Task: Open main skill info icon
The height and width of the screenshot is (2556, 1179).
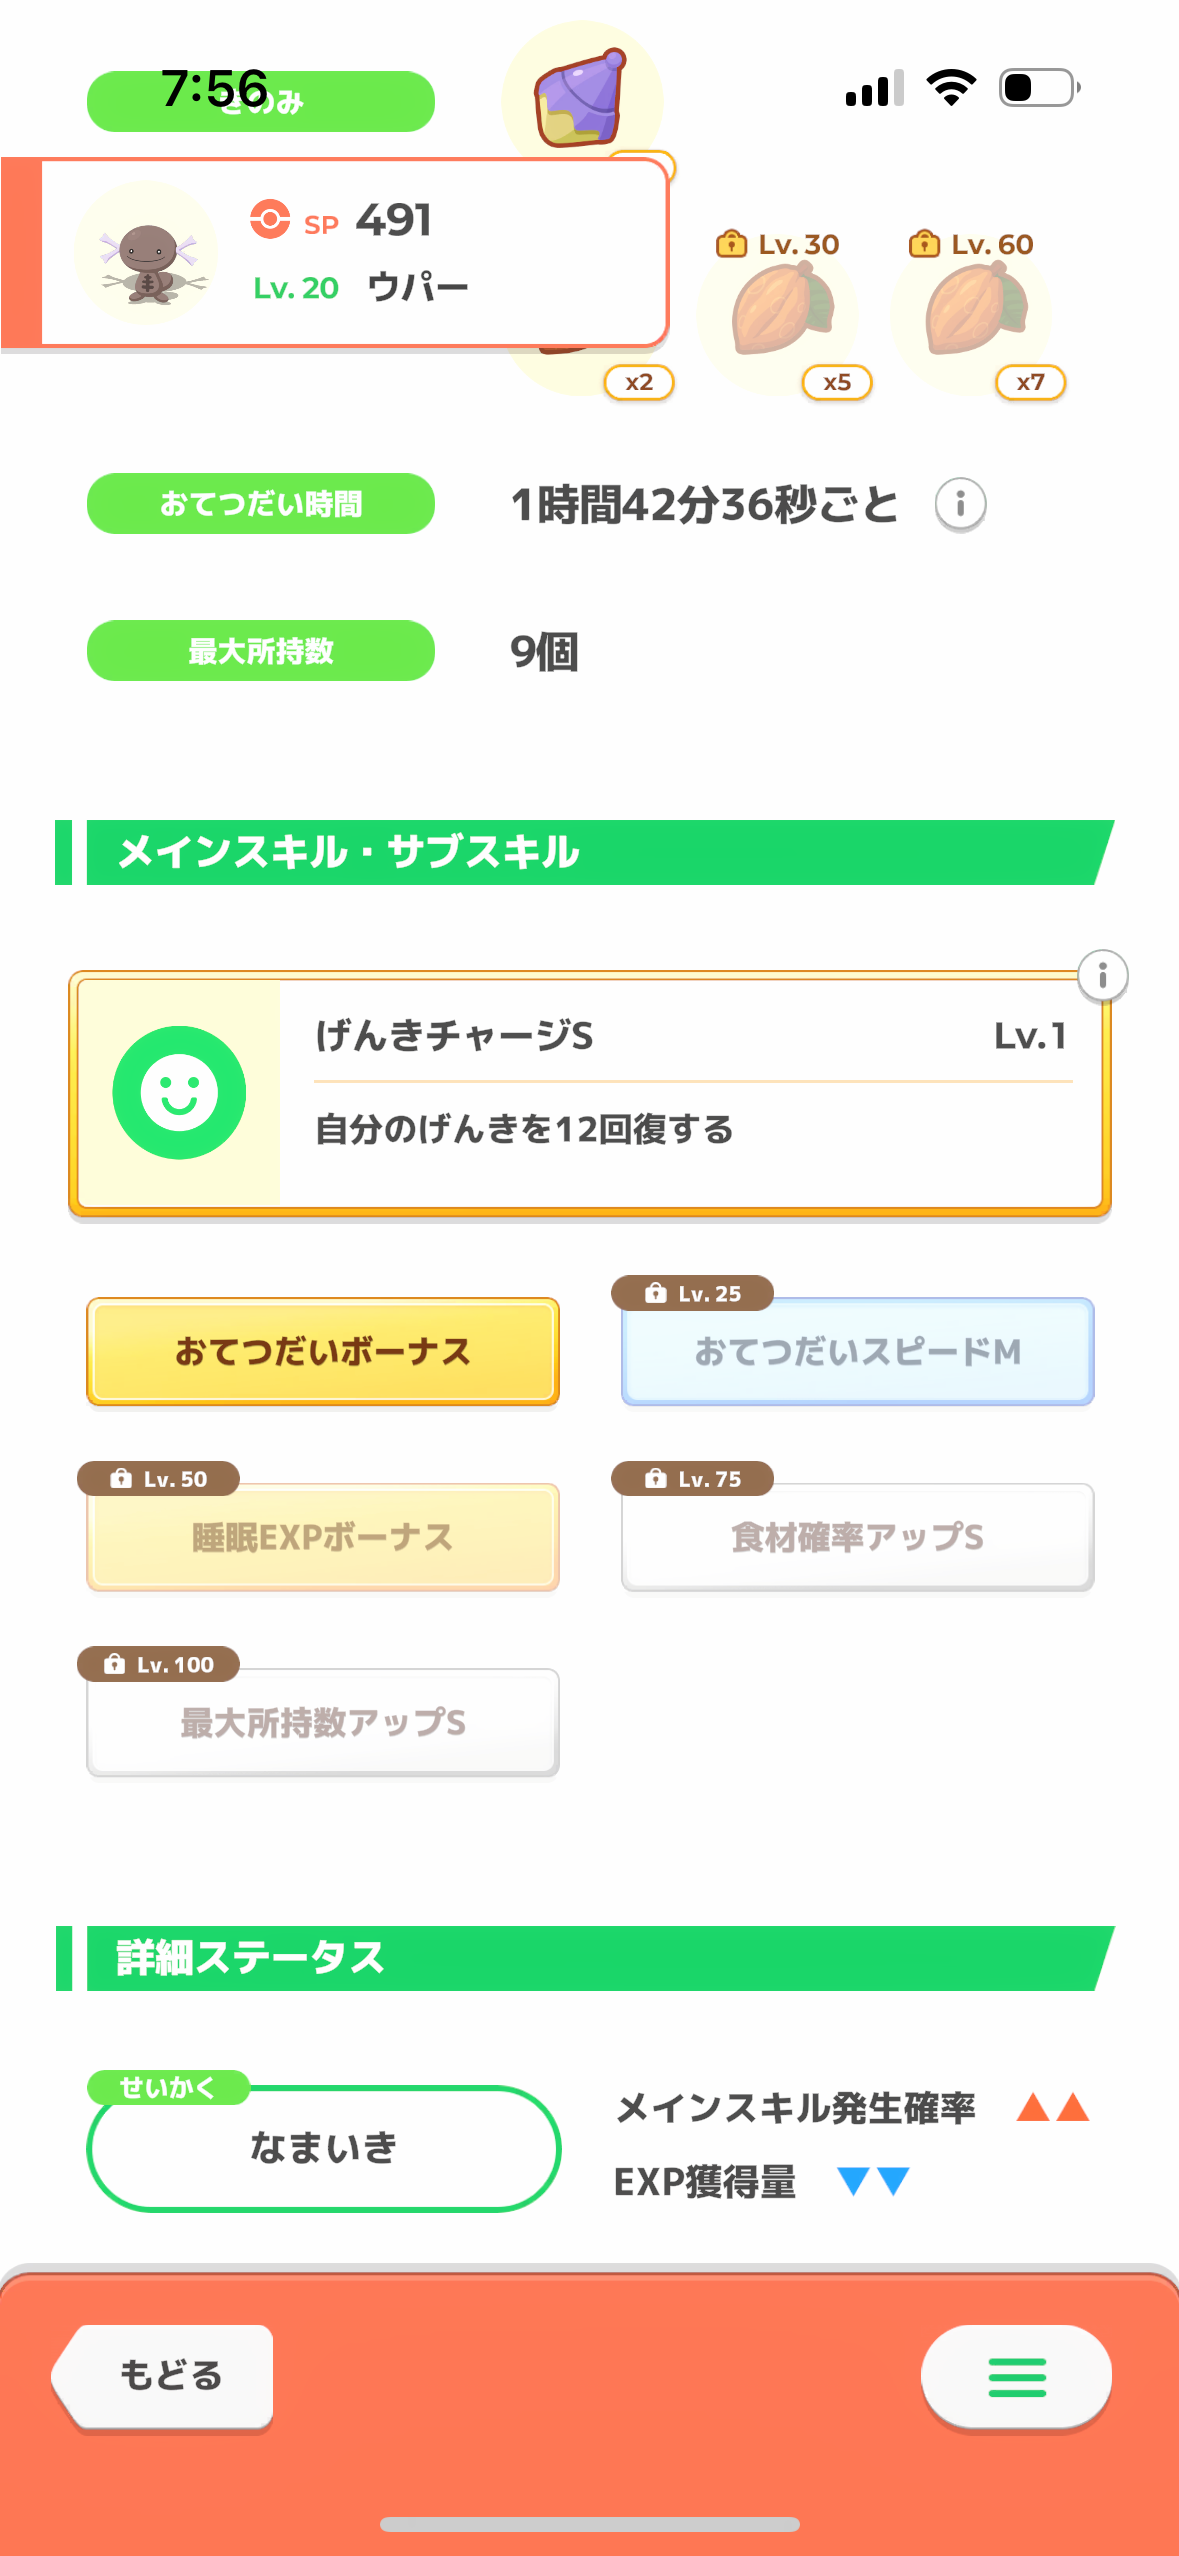Action: tap(1102, 975)
